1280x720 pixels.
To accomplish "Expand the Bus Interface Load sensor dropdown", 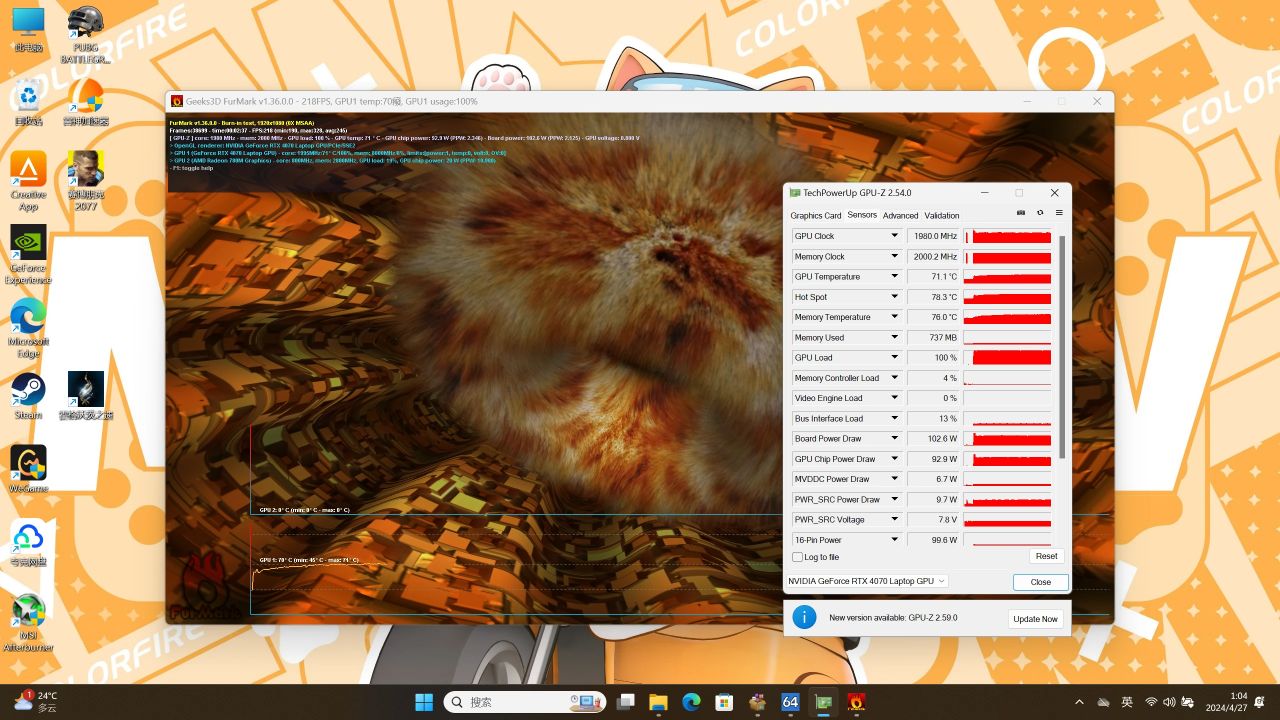I will tap(895, 419).
